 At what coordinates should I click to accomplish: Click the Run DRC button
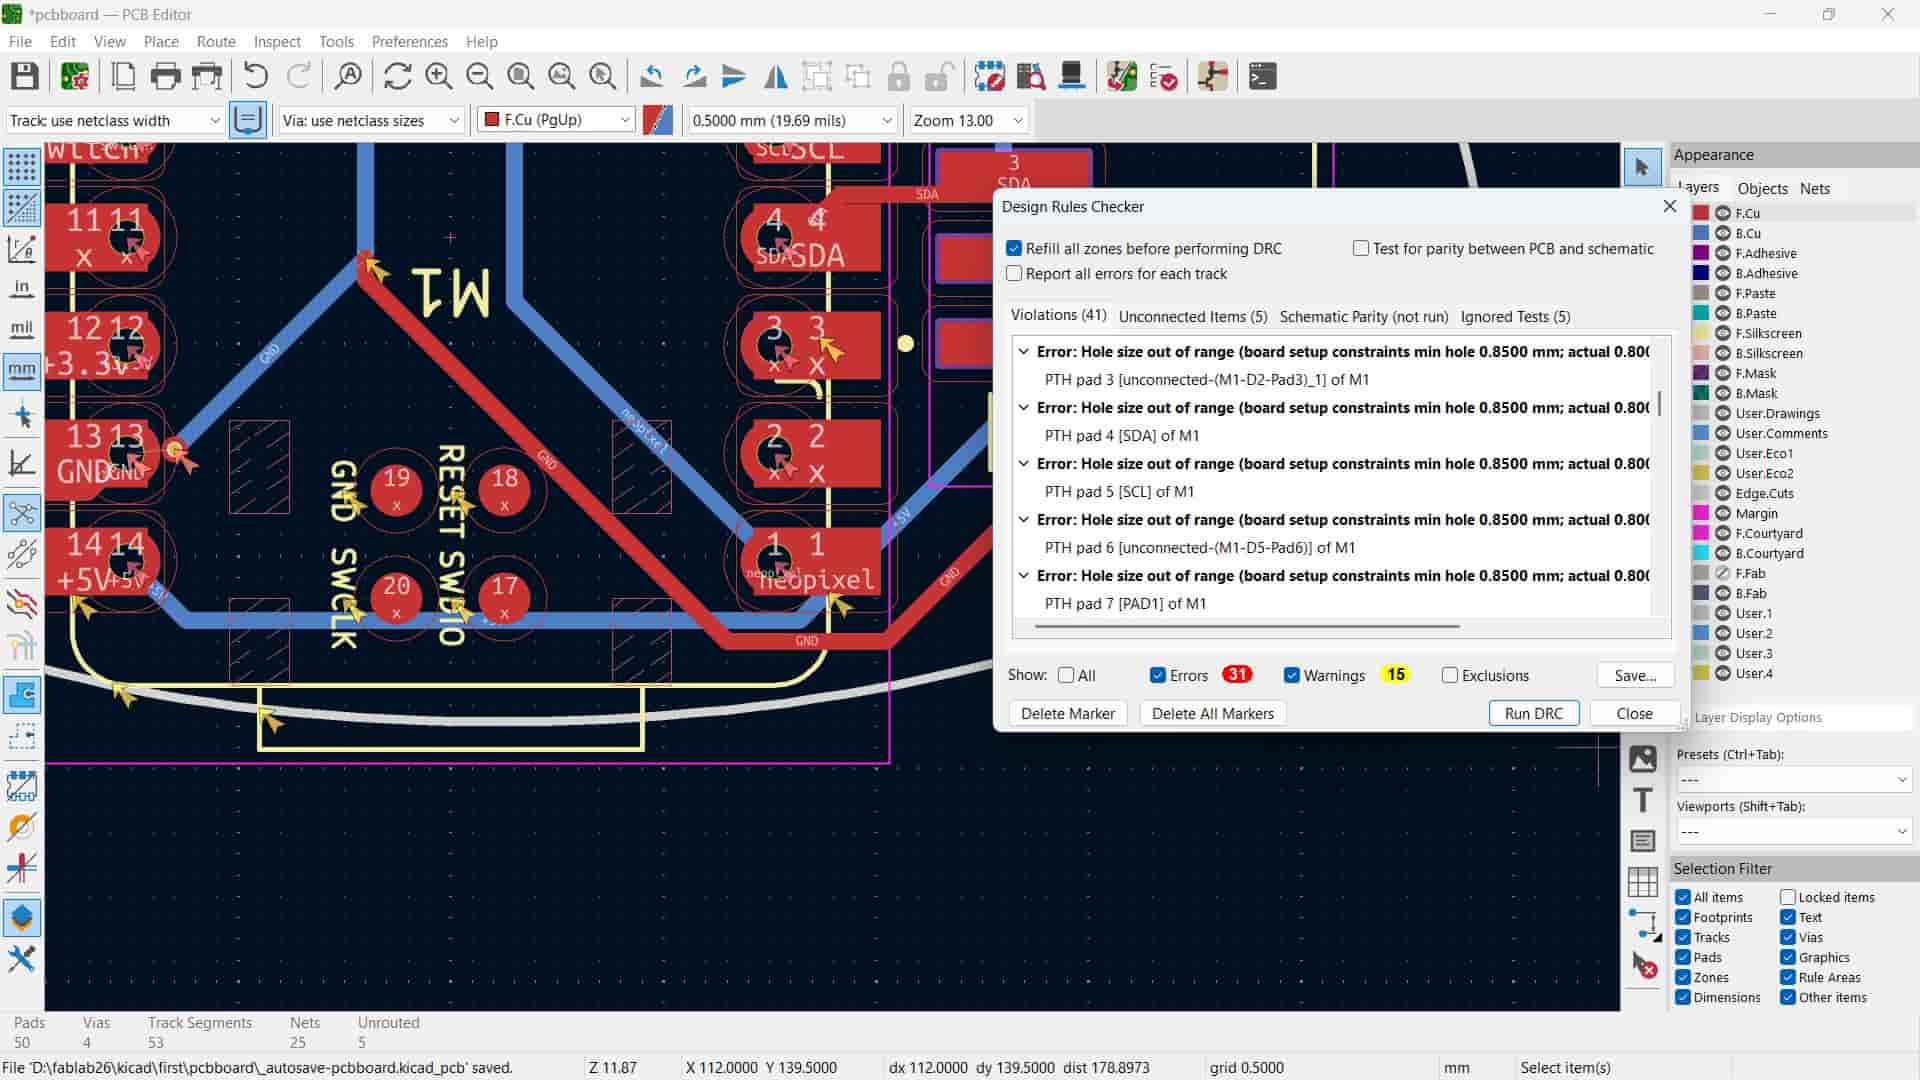coord(1533,713)
